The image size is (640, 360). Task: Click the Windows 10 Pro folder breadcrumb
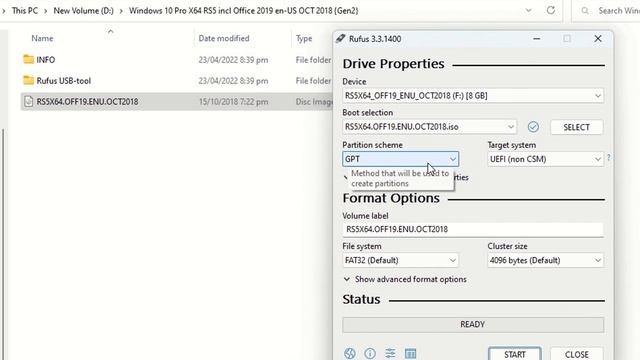pos(244,11)
